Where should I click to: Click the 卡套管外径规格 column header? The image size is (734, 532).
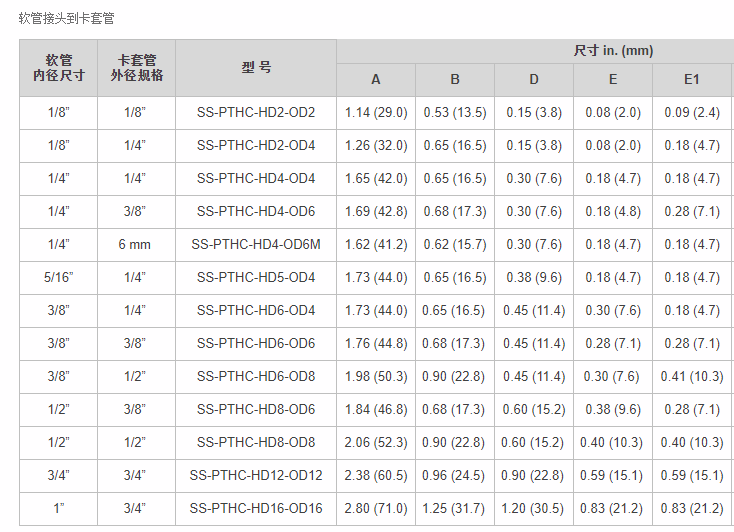click(x=136, y=68)
